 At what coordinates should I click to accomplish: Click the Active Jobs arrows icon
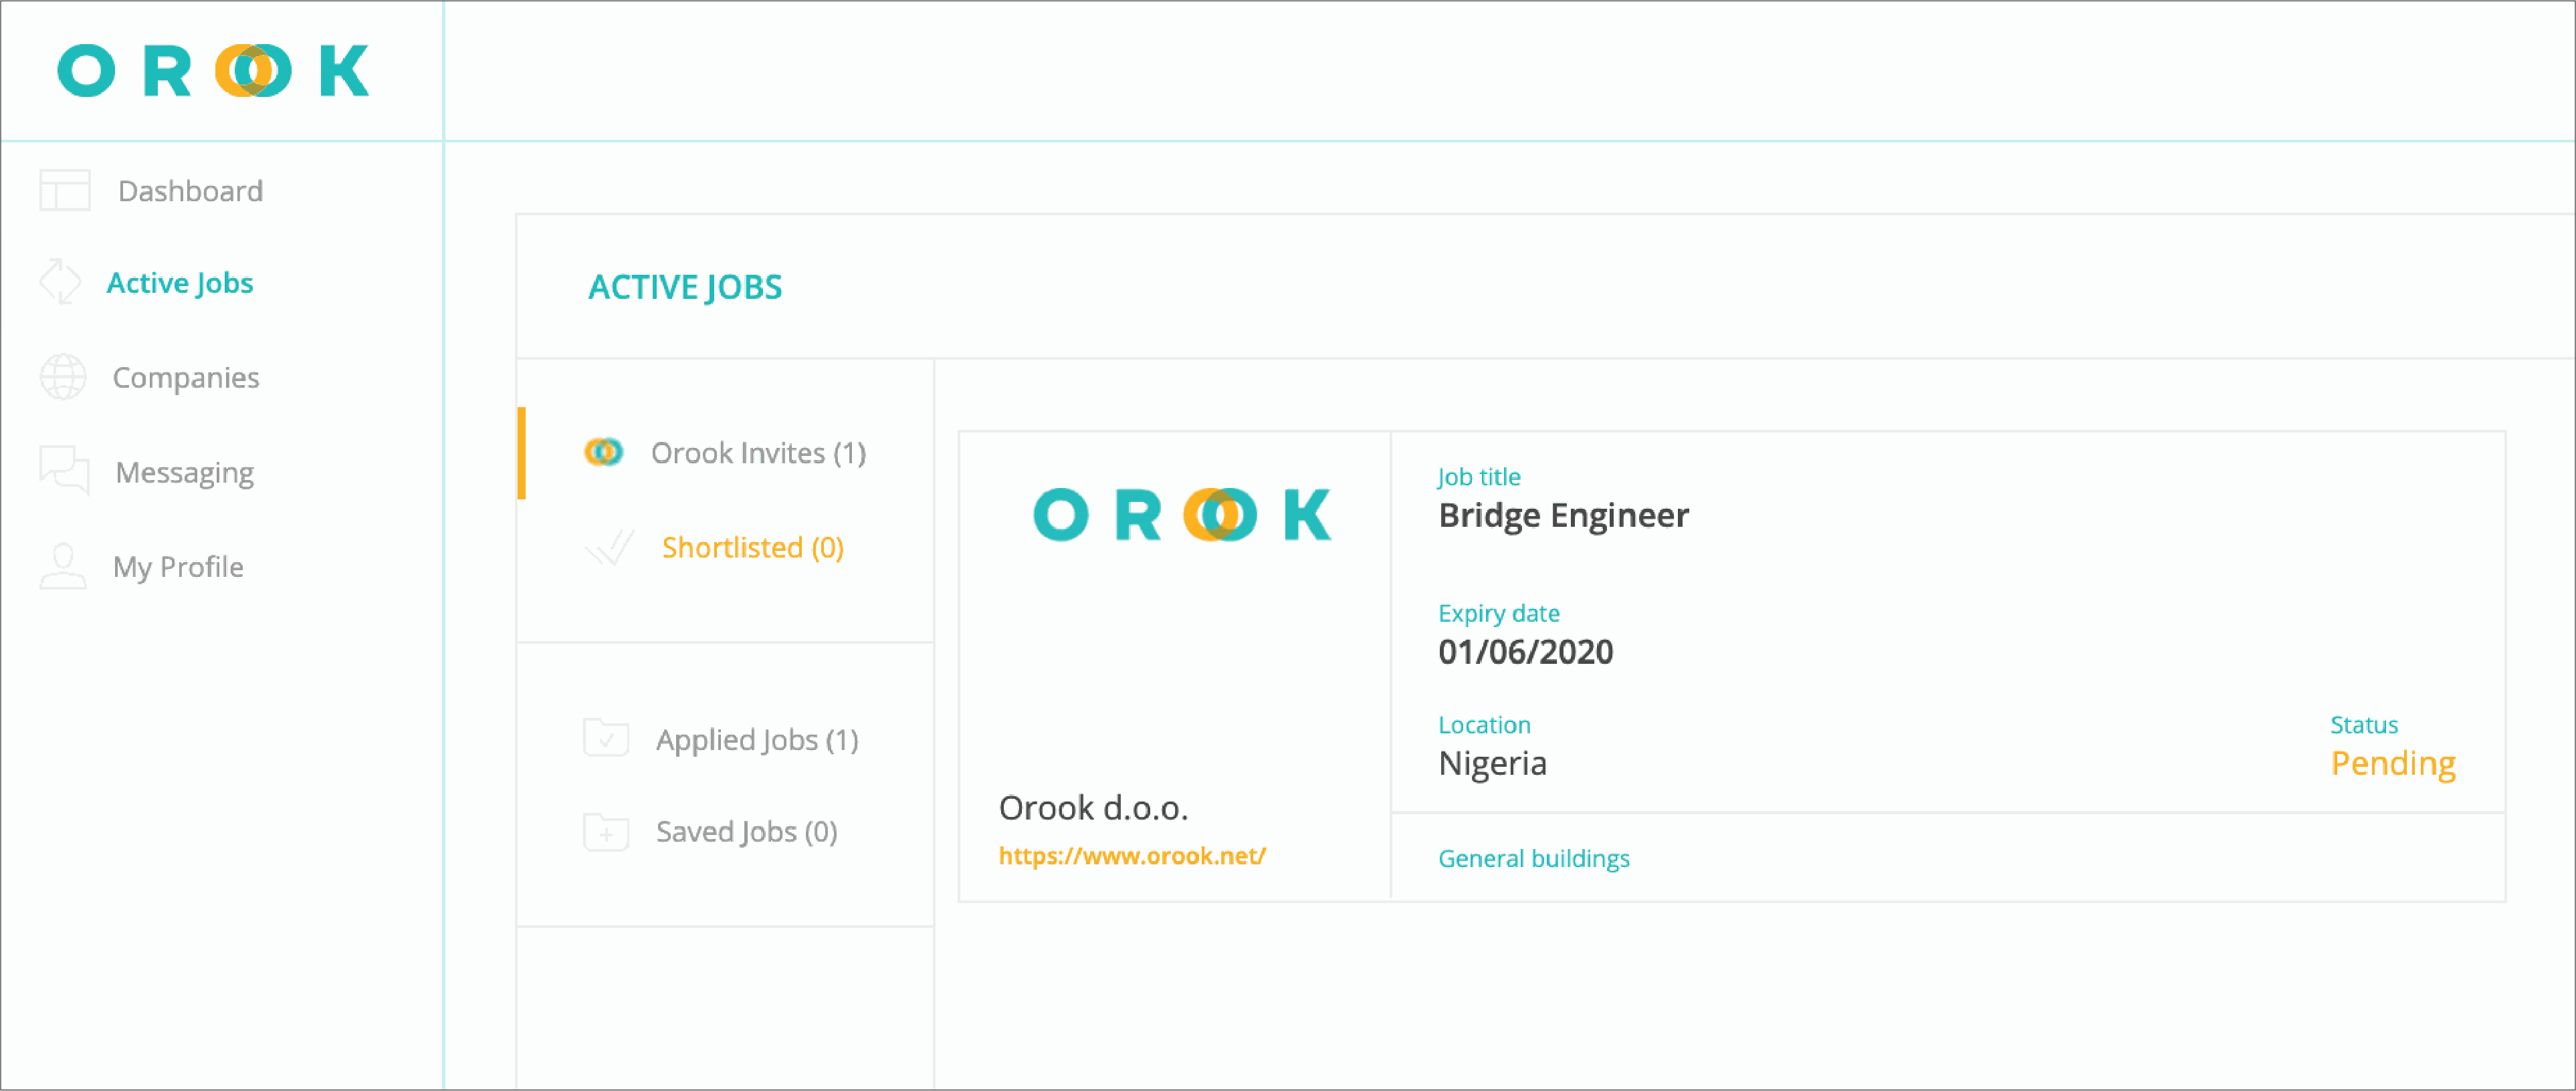(60, 282)
